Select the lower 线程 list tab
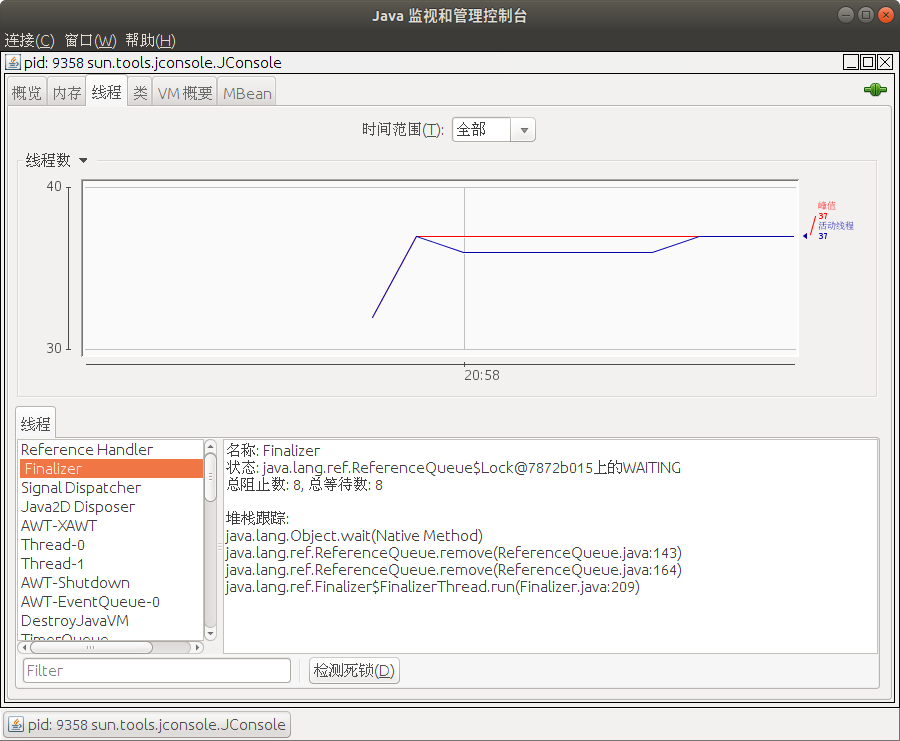900x741 pixels. click(36, 424)
